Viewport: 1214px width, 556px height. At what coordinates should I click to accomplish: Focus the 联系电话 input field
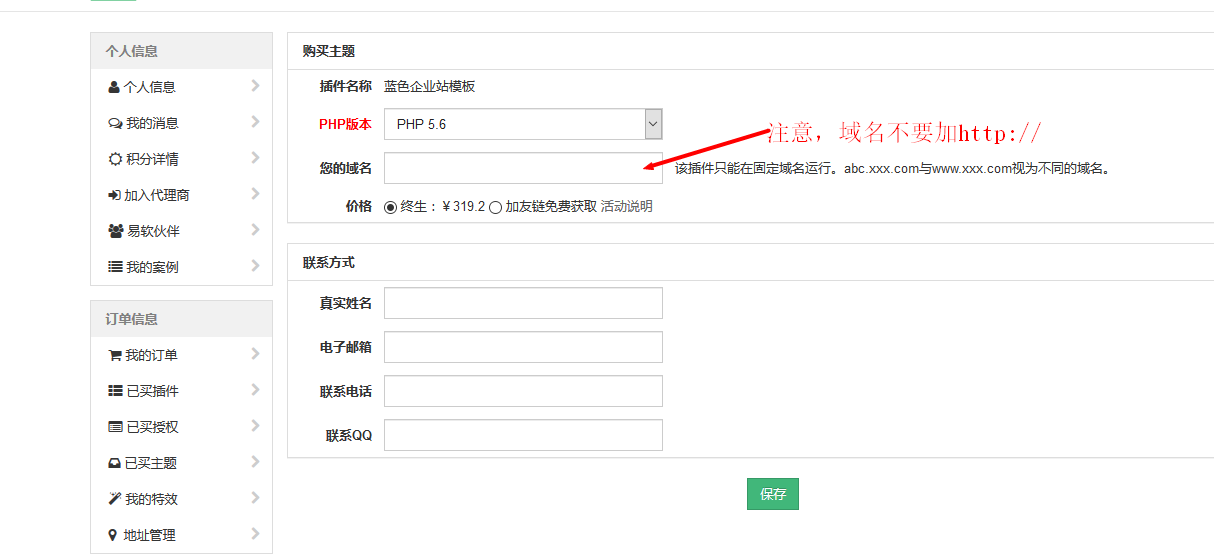point(523,391)
